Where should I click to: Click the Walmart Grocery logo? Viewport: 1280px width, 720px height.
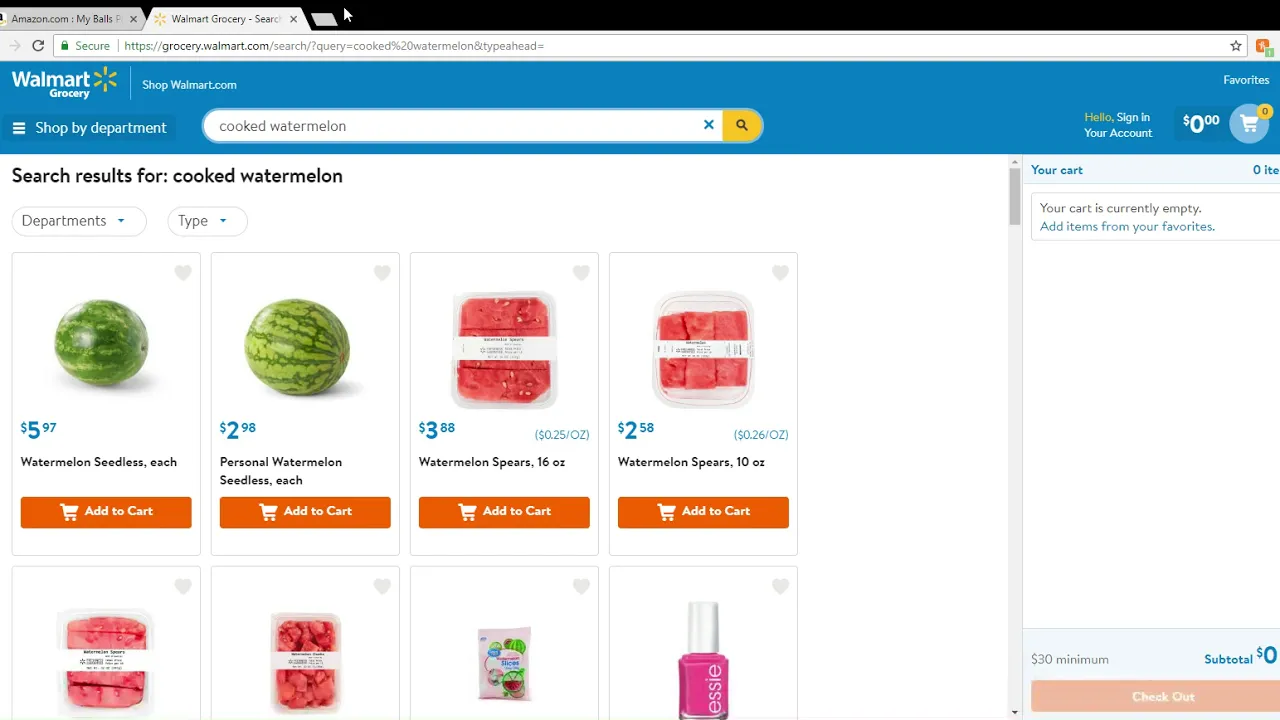click(64, 84)
